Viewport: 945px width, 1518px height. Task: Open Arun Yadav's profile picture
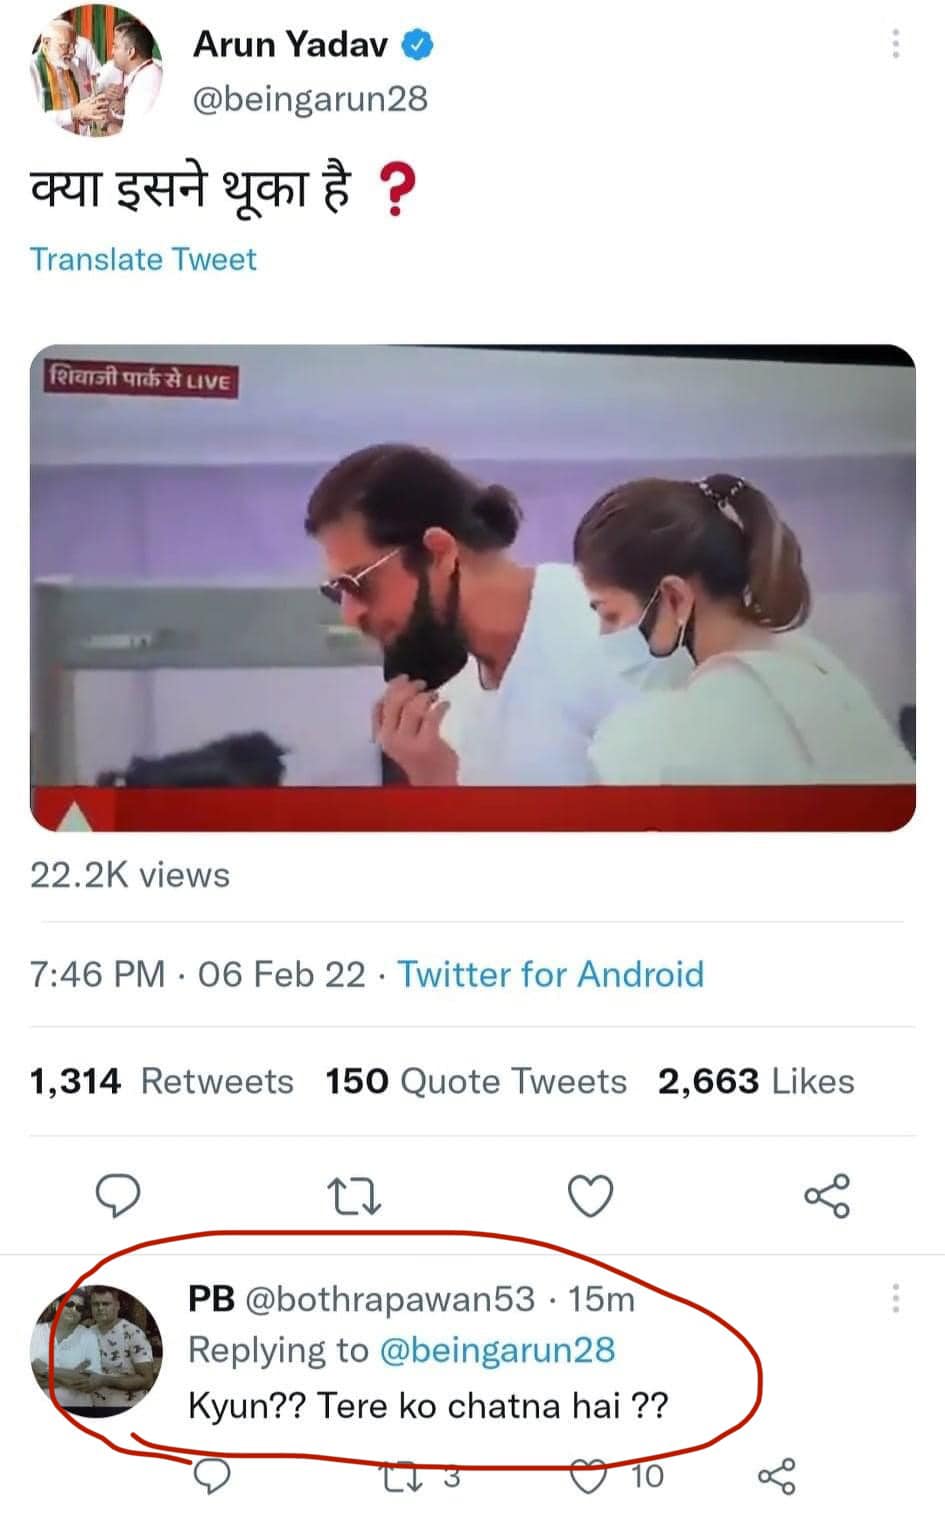(97, 71)
